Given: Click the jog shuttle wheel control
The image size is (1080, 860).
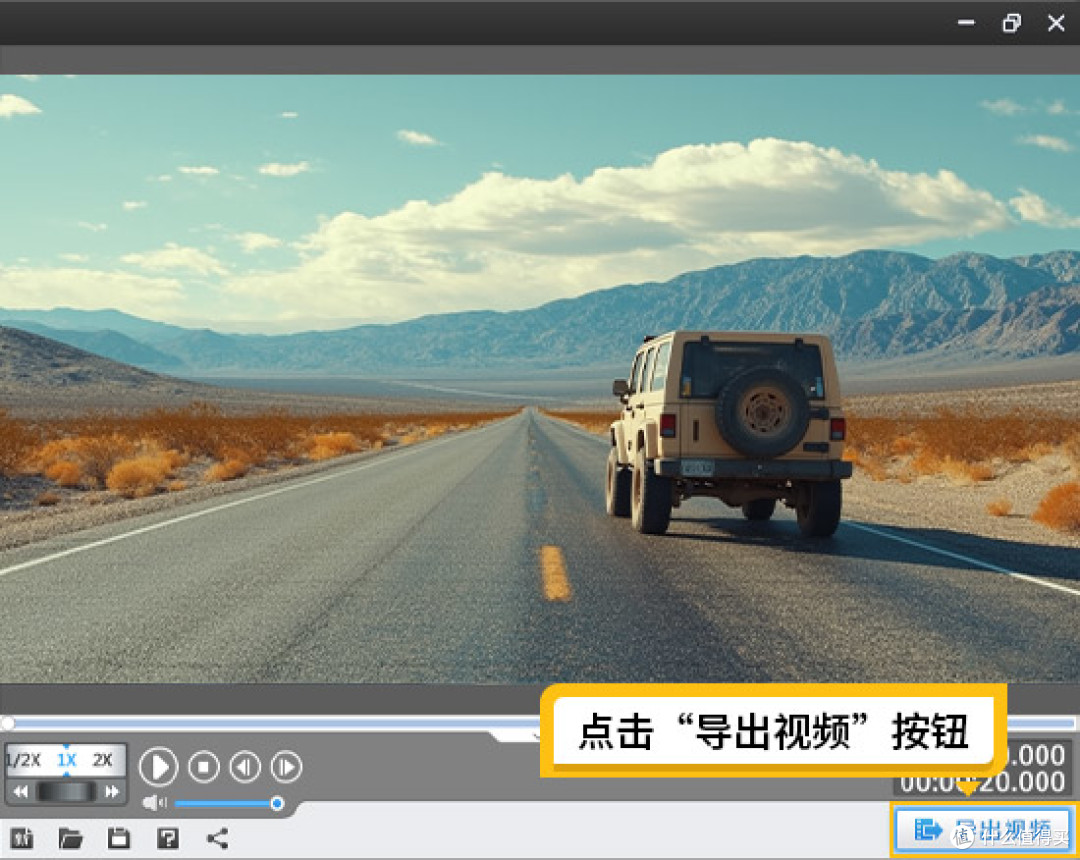Looking at the screenshot, I should click(66, 792).
